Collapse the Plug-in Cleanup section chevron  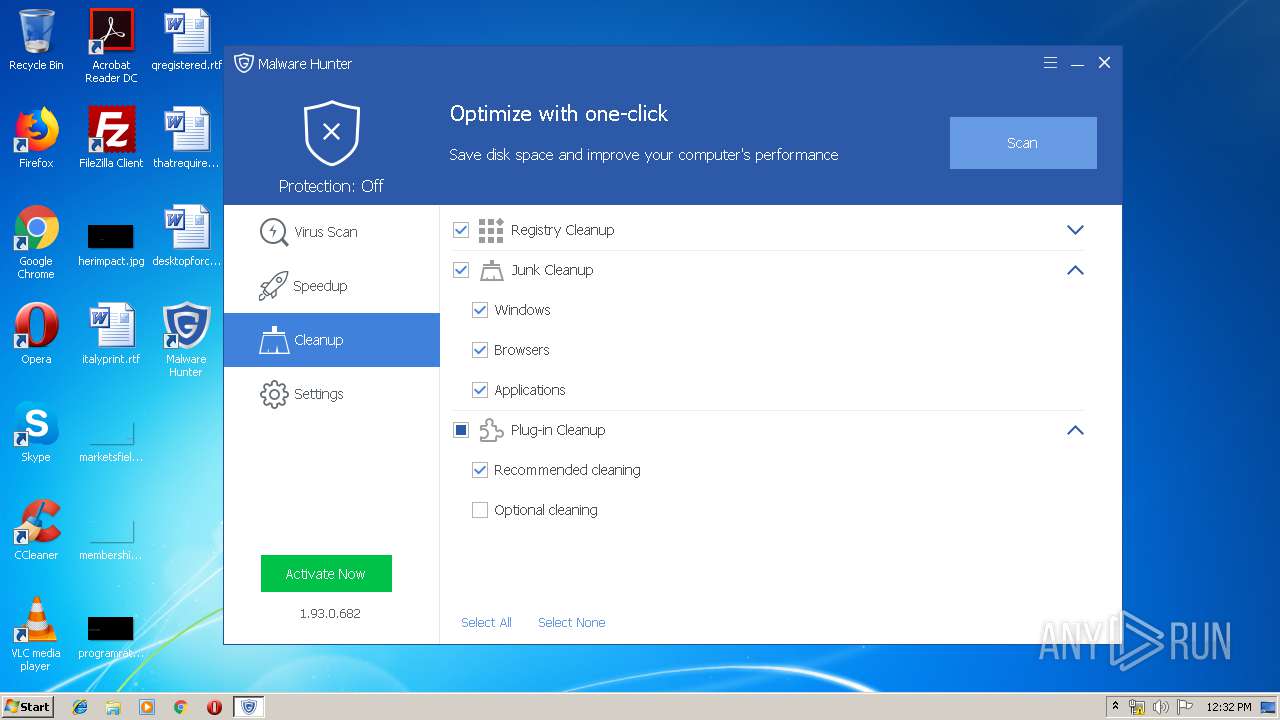[x=1075, y=430]
